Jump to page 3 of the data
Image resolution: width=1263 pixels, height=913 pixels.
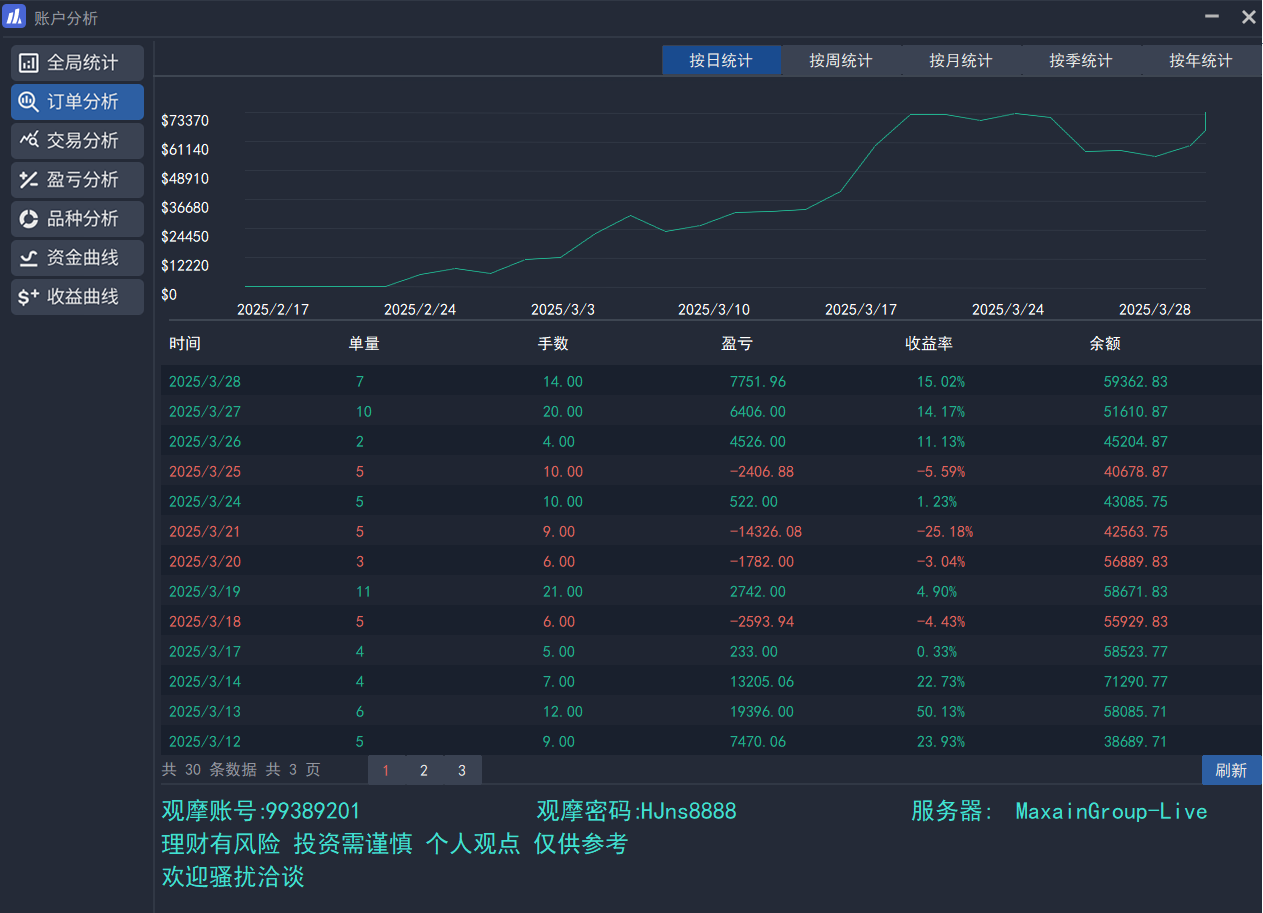[x=462, y=771]
